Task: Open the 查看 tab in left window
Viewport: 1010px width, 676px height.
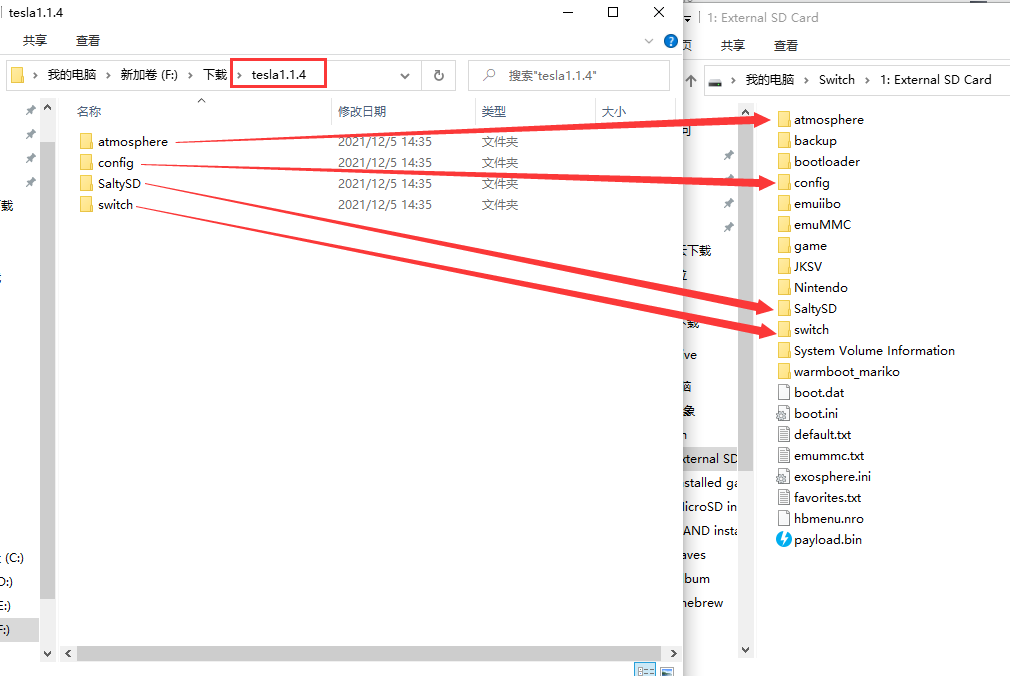Action: [88, 41]
